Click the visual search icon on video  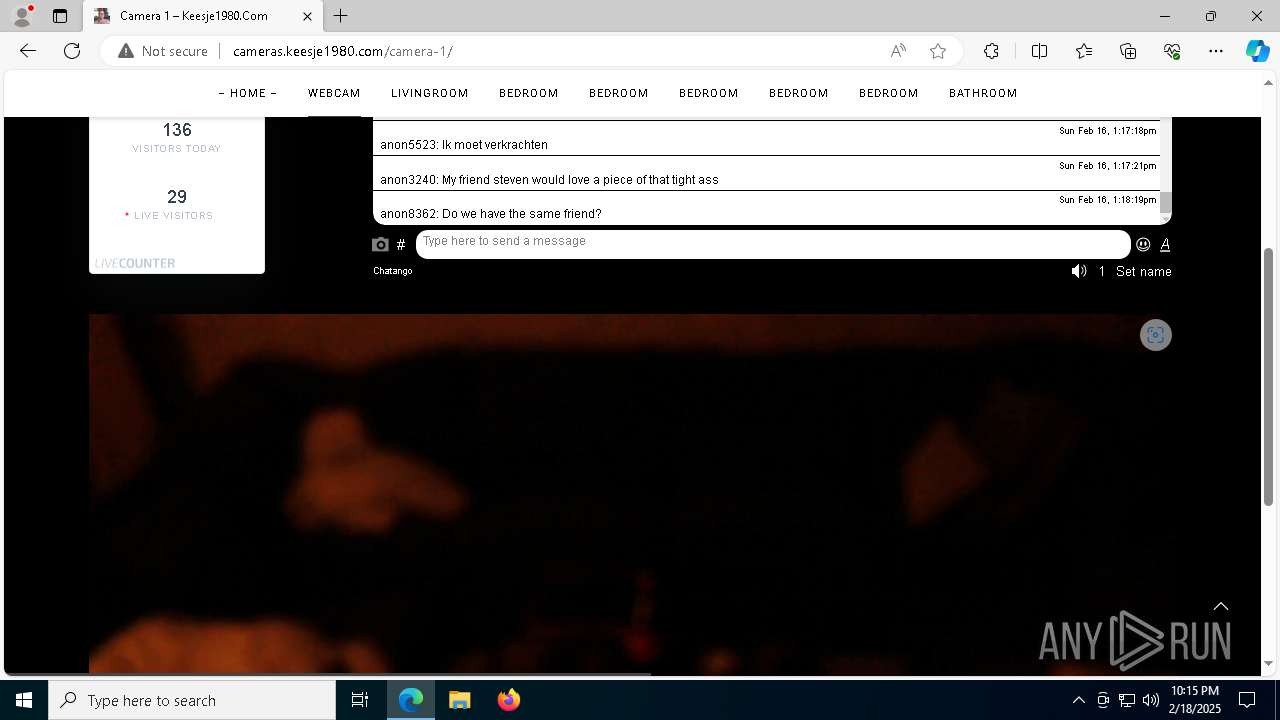click(1155, 335)
